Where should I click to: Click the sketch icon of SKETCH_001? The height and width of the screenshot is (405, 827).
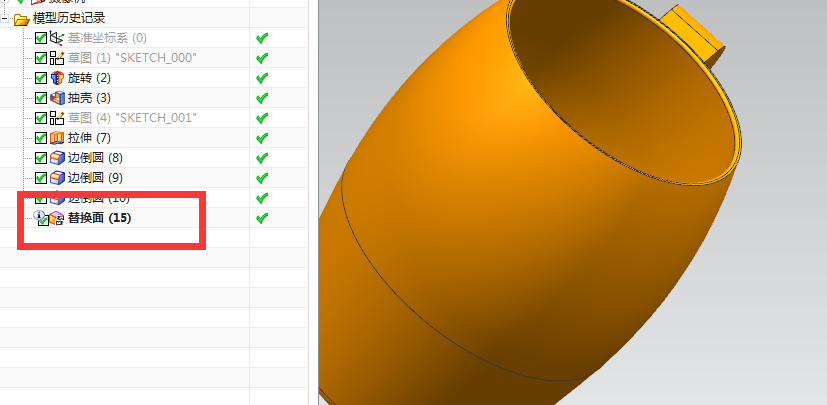click(57, 118)
